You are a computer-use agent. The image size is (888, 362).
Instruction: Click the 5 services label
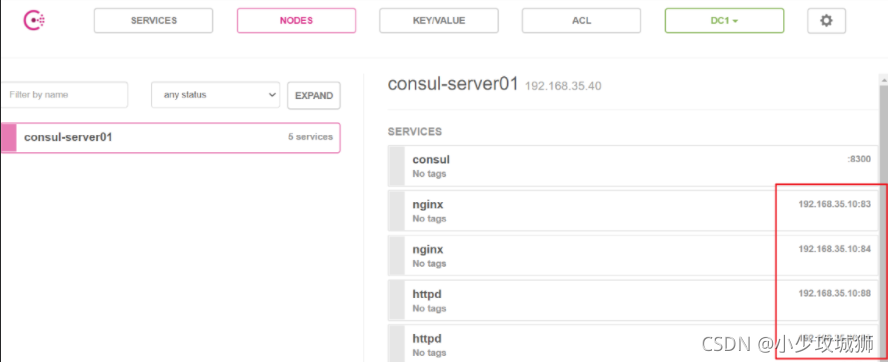310,137
